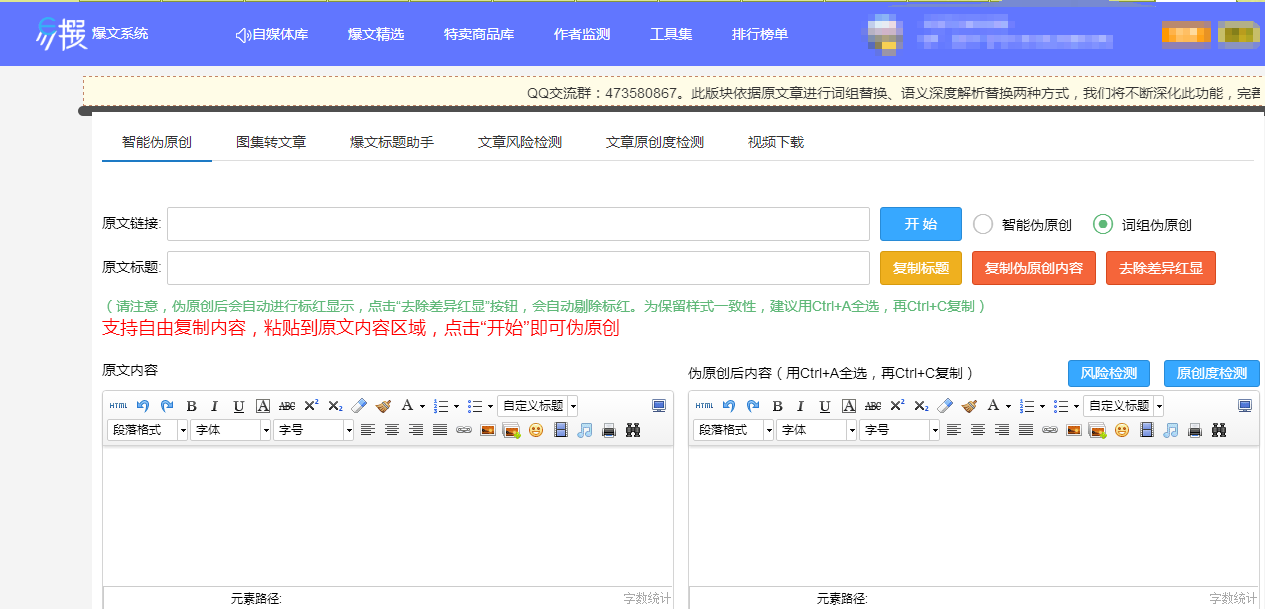Clear formatting with eraser in 原文内容 editor

[359, 406]
